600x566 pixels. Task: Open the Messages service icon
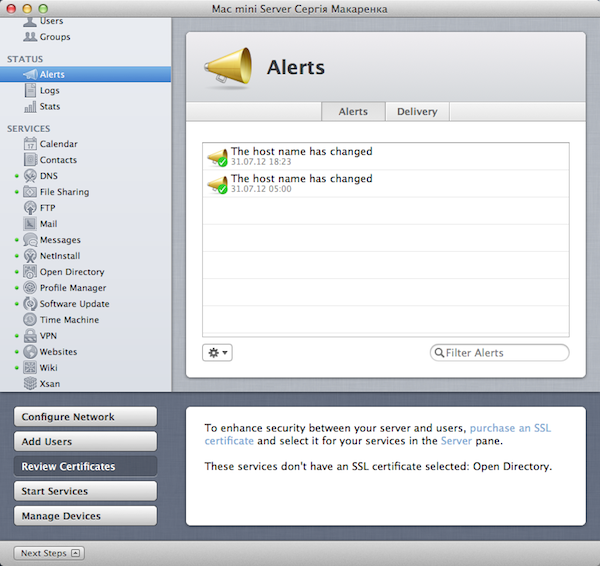[30, 240]
